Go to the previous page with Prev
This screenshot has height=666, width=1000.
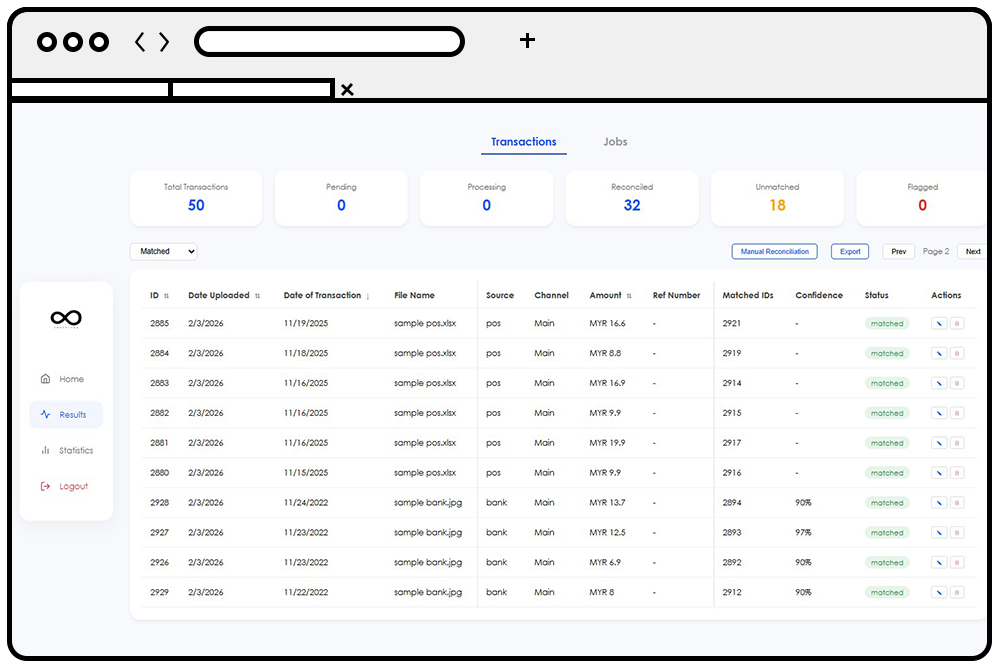point(898,252)
